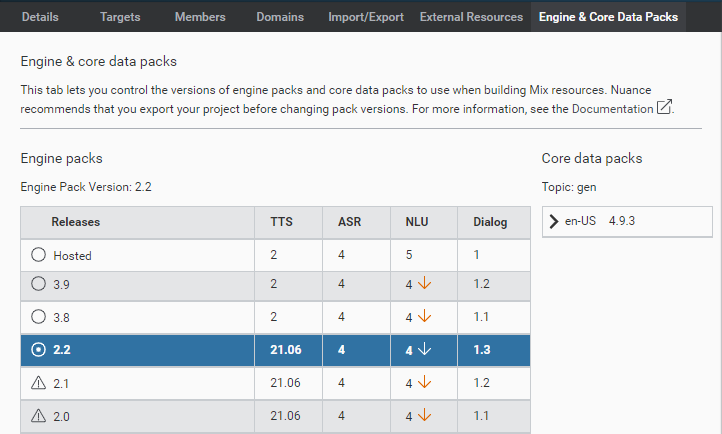This screenshot has width=722, height=434.
Task: Click the white down arrow in row 2.2
Action: coord(424,349)
